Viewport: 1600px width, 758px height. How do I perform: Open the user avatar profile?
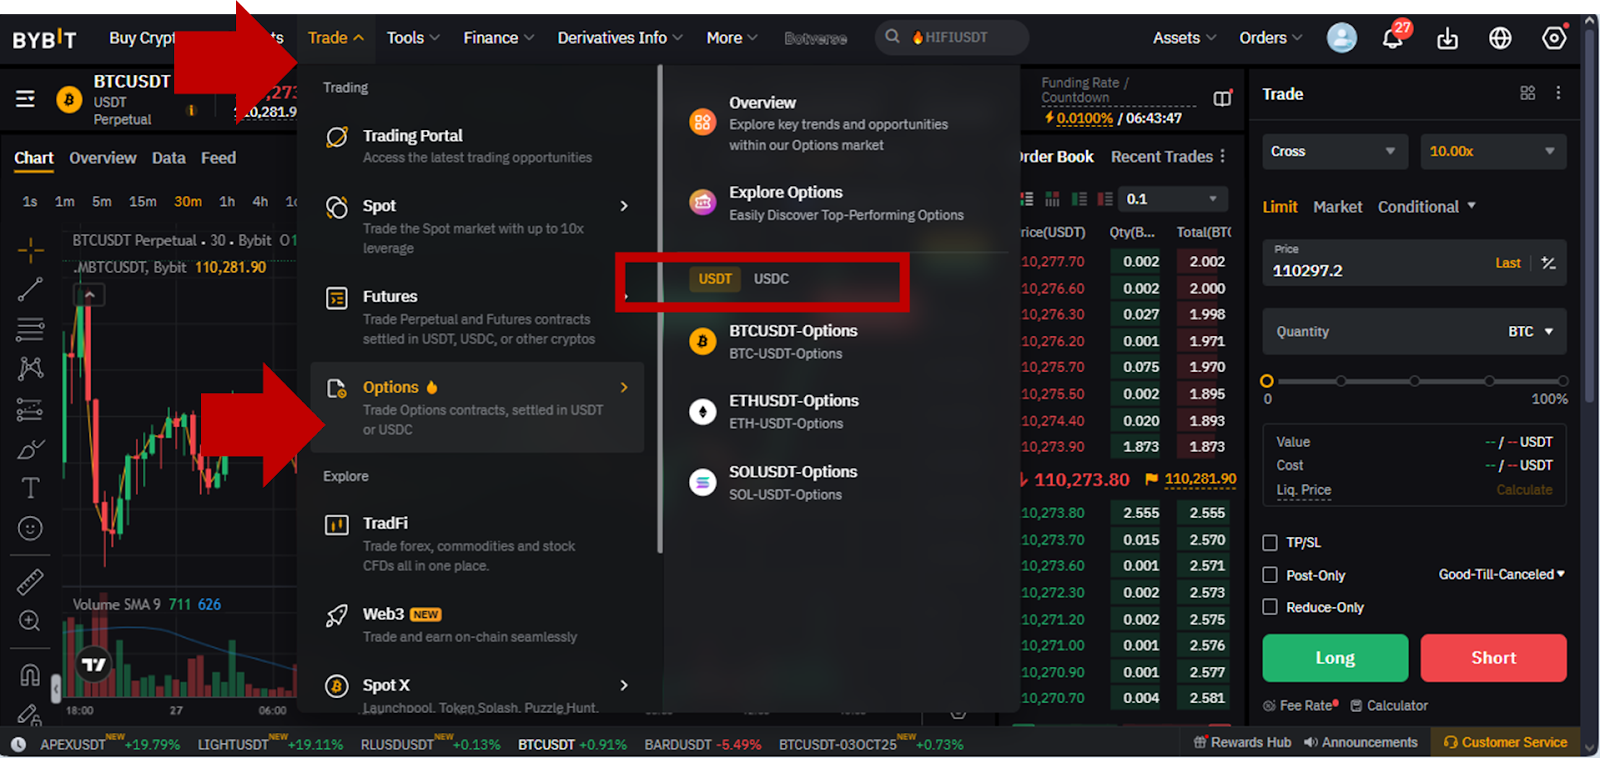[x=1341, y=38]
